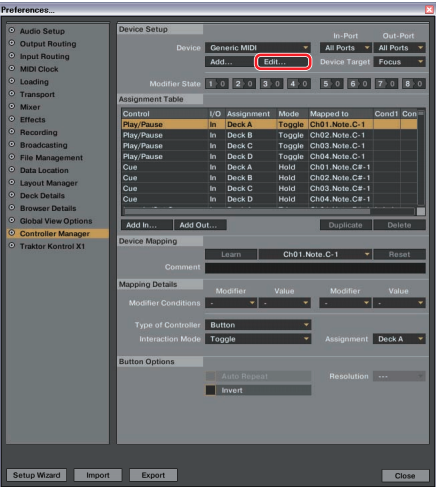Open Effects preferences page
436x487 pixels.
click(32, 120)
